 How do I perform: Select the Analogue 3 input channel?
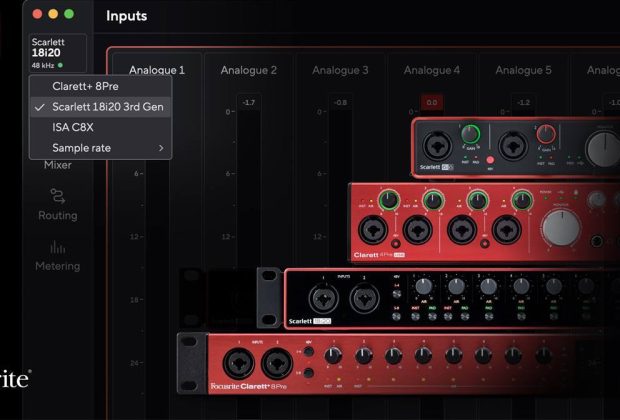coord(340,70)
